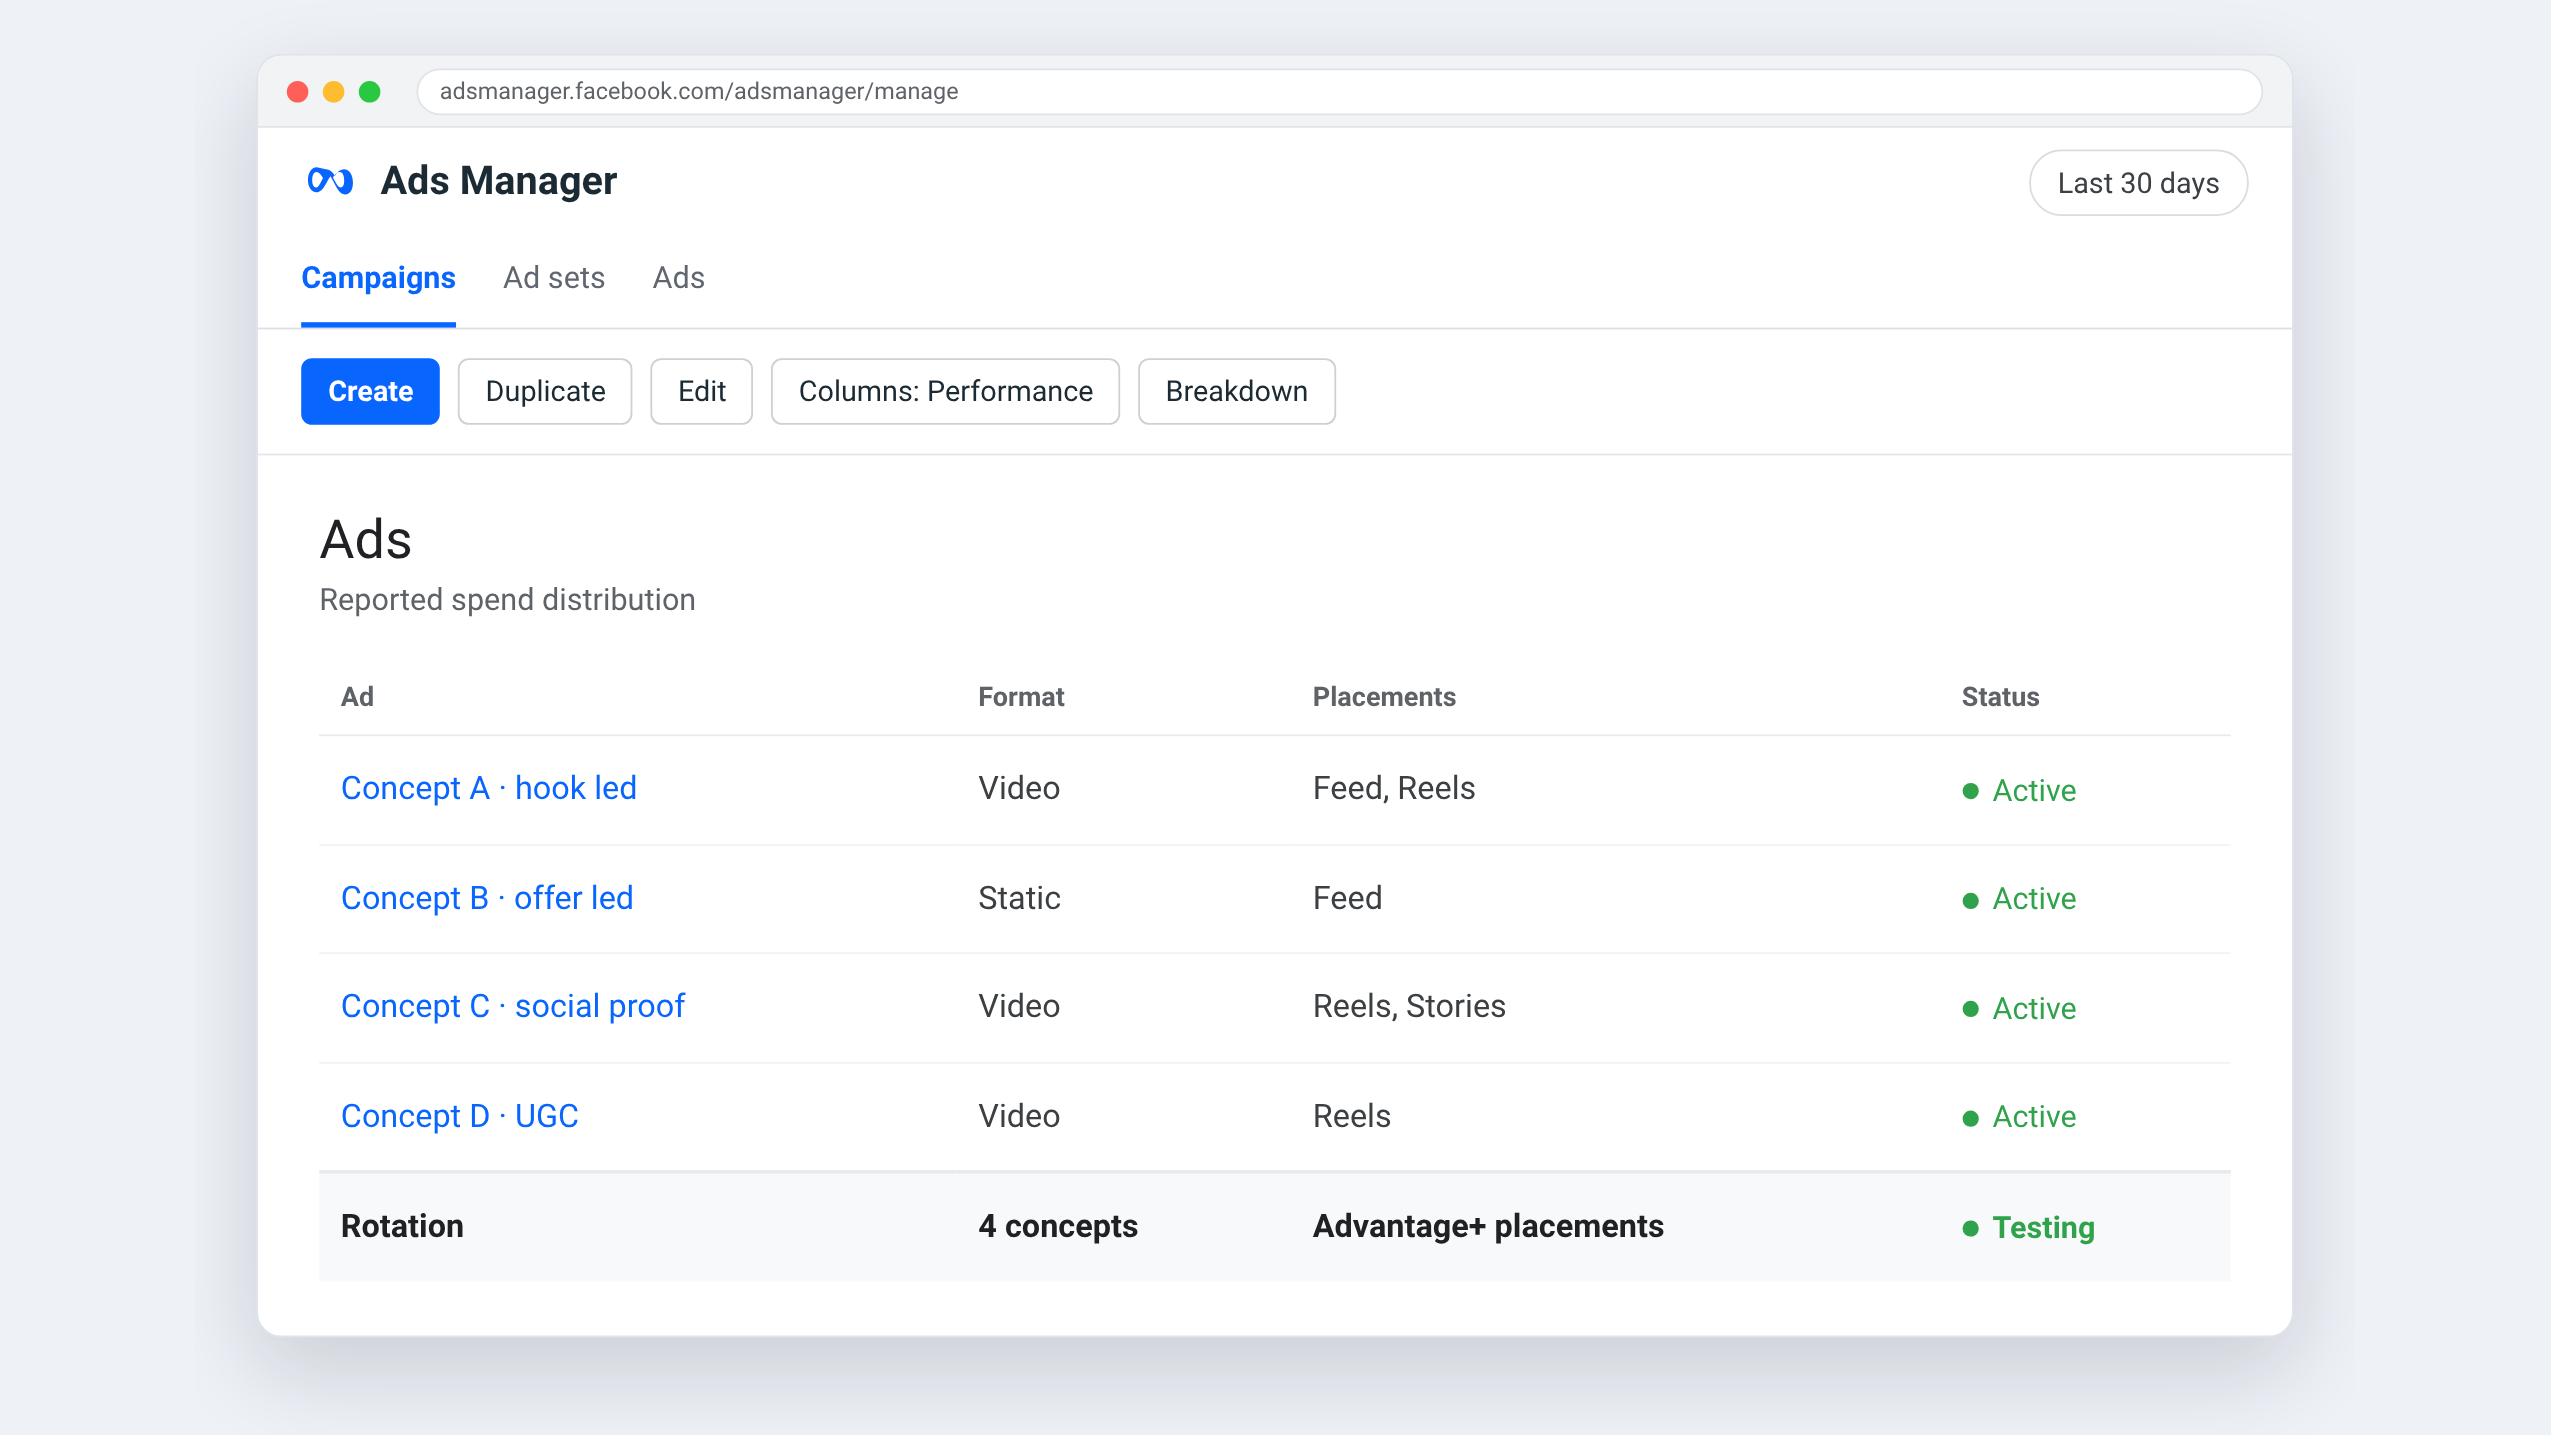Click Feed, Reels placements cell
2551x1435 pixels.
(x=1394, y=788)
